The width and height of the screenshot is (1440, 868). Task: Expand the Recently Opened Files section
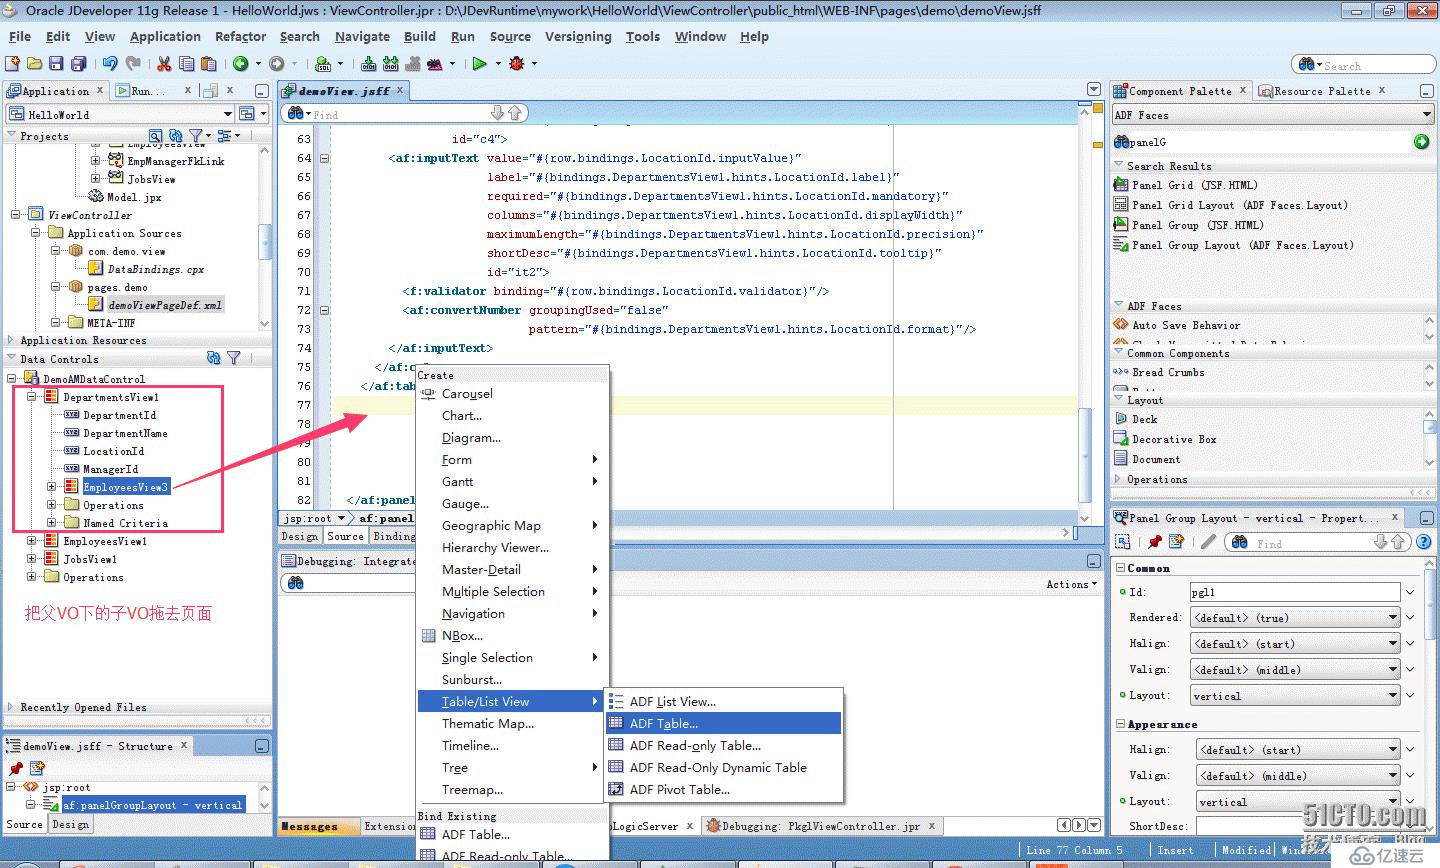tap(11, 707)
